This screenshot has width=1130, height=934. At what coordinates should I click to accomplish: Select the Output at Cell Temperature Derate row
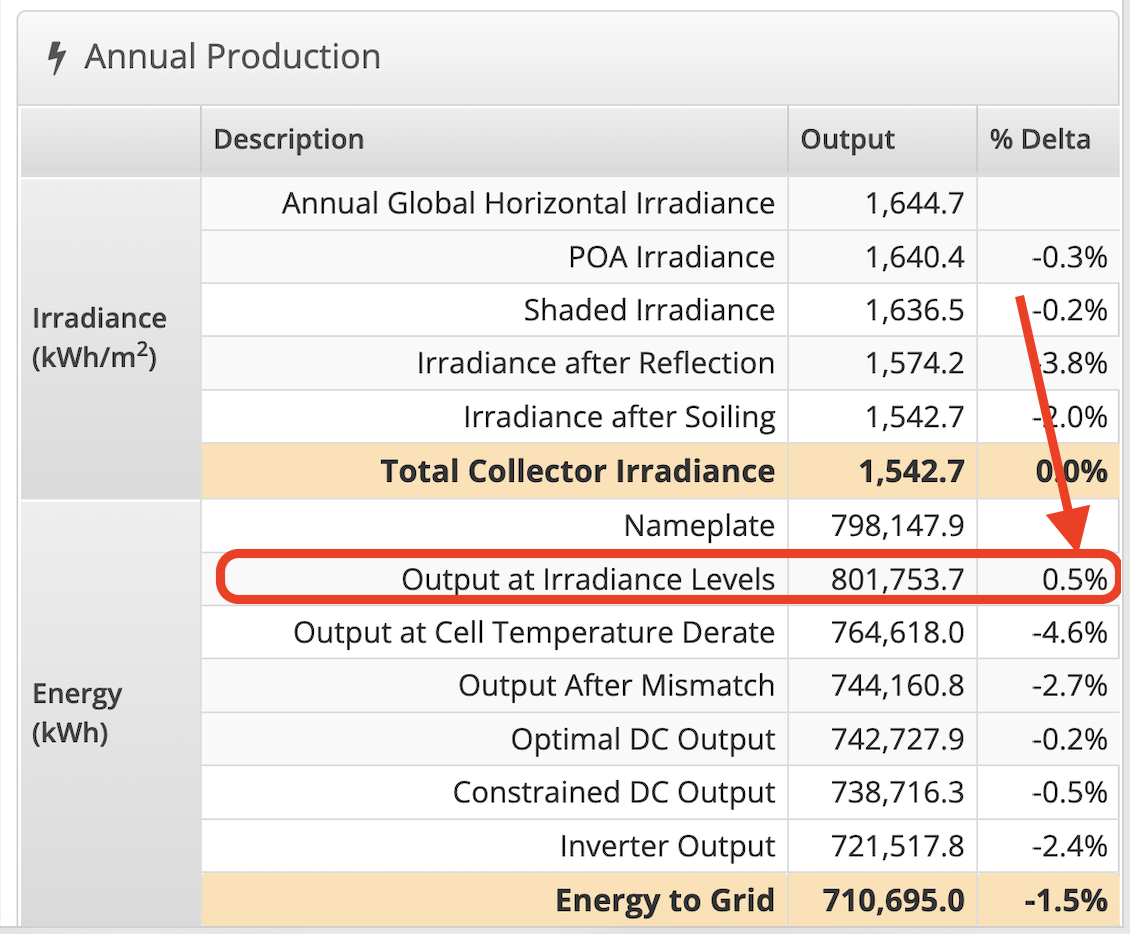tap(534, 632)
